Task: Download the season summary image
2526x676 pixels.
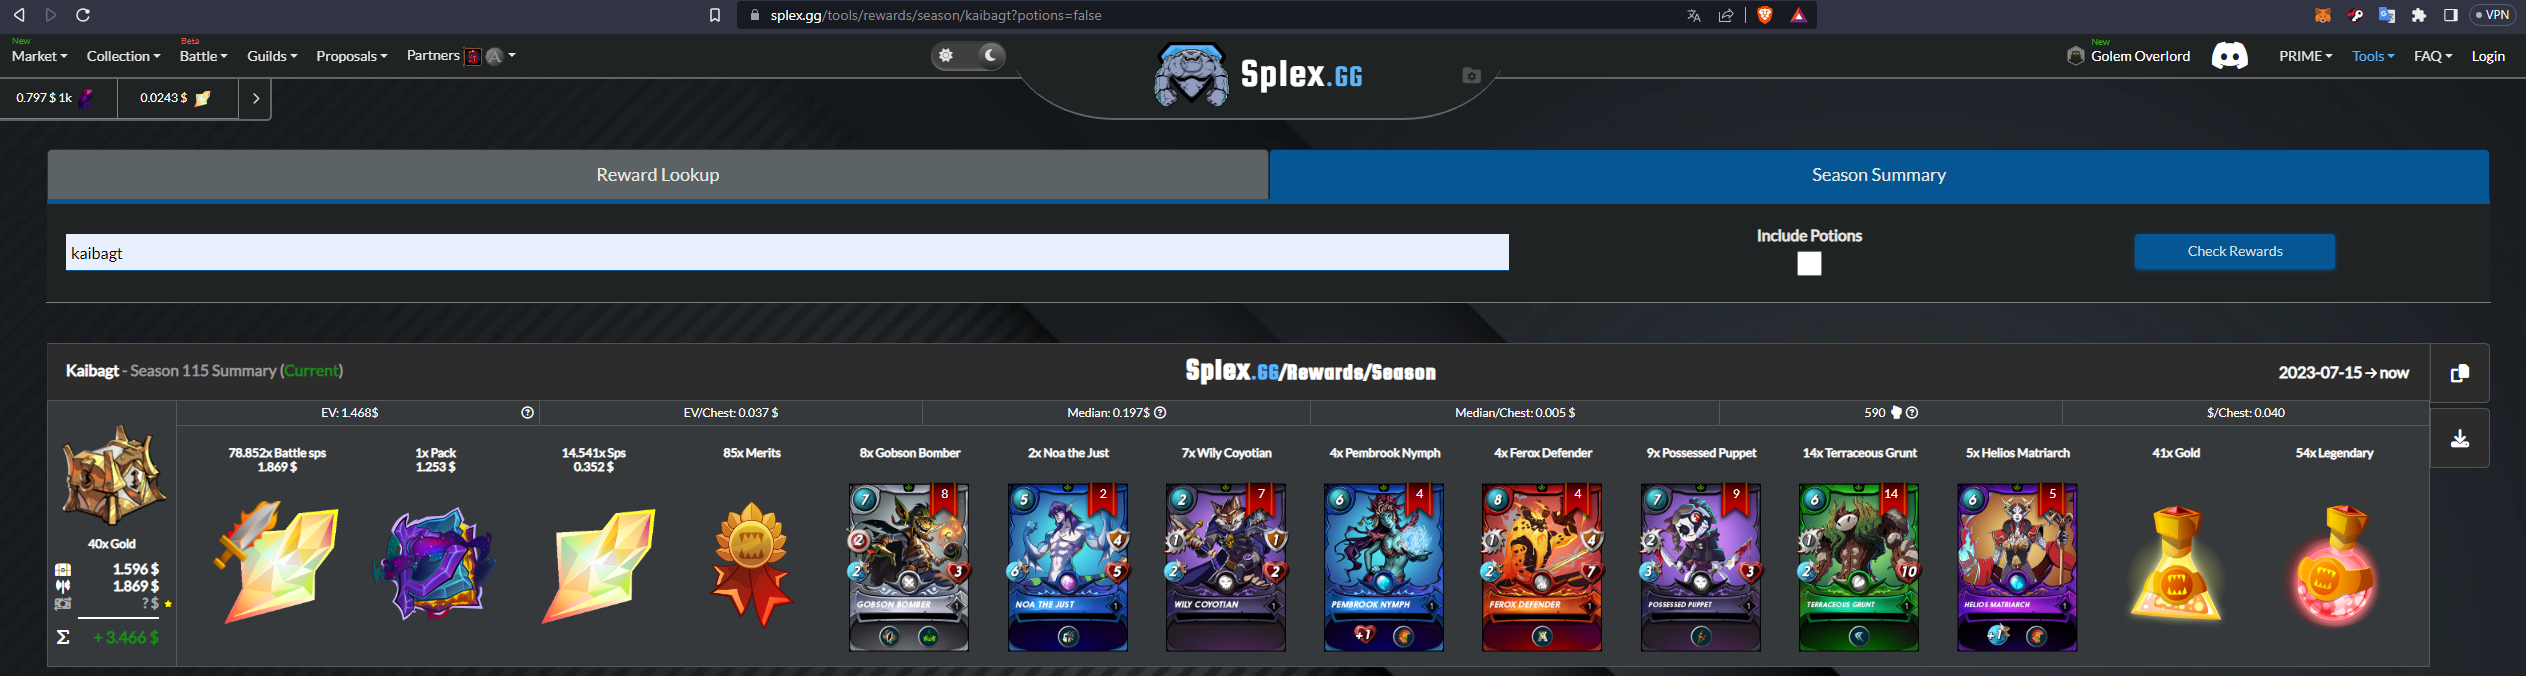Action: 2460,438
